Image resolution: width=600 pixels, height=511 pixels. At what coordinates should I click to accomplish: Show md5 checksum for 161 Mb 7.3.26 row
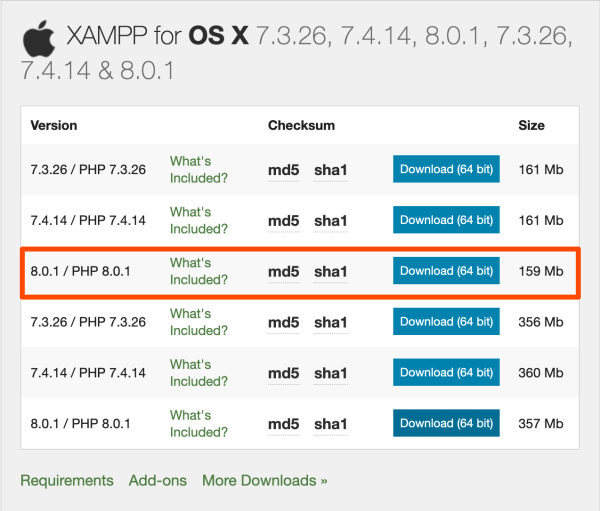tap(284, 170)
